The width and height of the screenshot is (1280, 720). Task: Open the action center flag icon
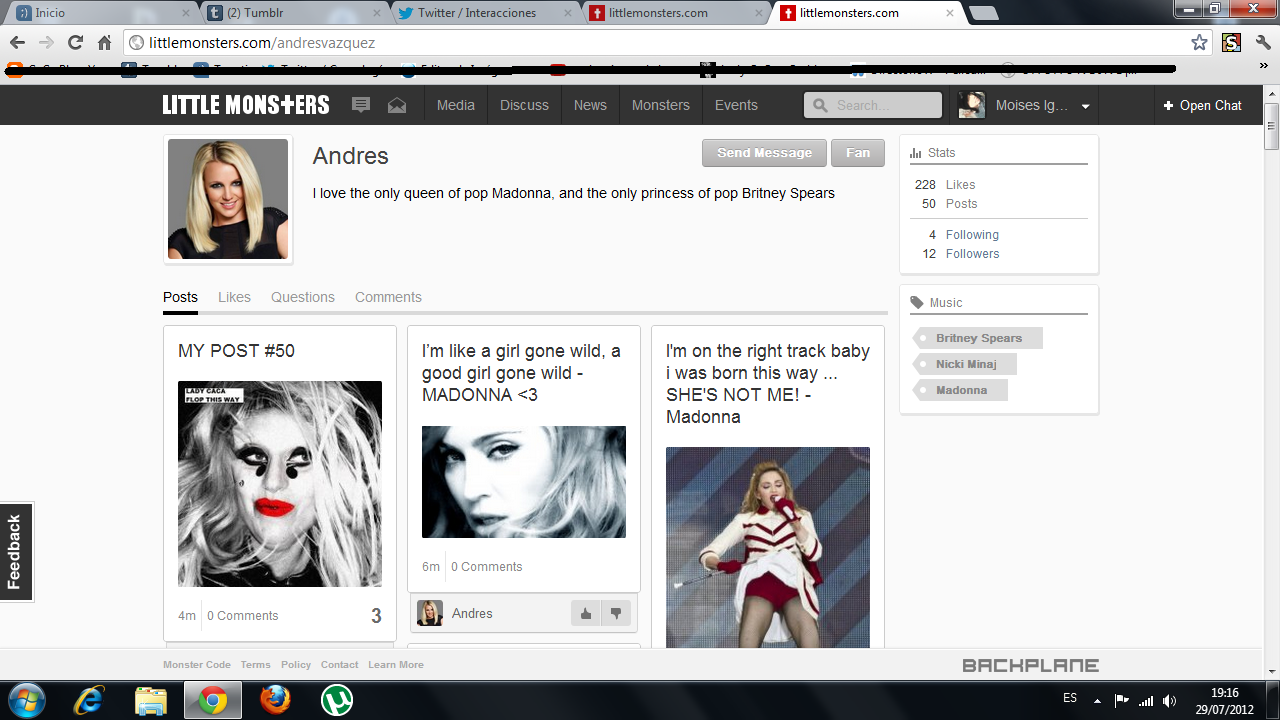tap(1121, 700)
